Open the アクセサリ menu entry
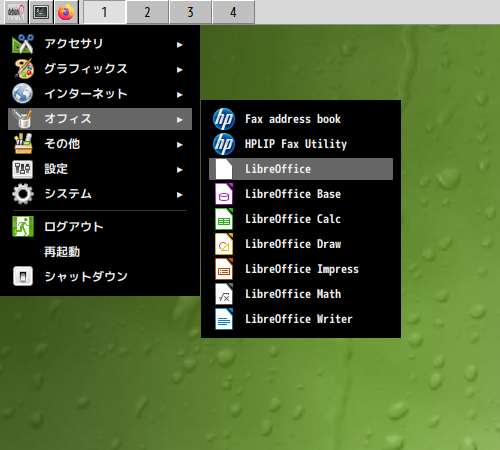This screenshot has width=500, height=450. coord(100,44)
